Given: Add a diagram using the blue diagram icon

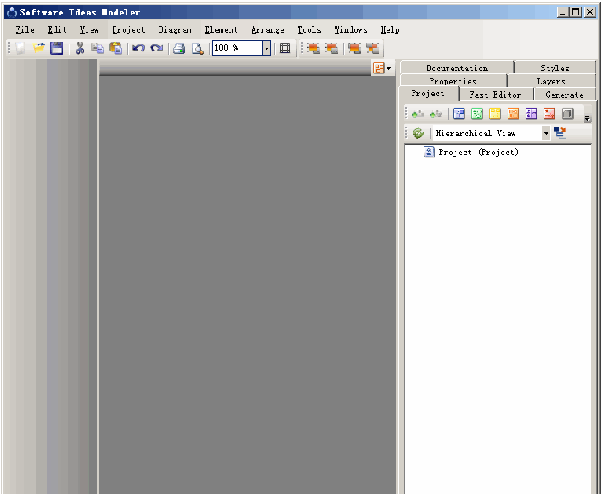Looking at the screenshot, I should point(459,114).
